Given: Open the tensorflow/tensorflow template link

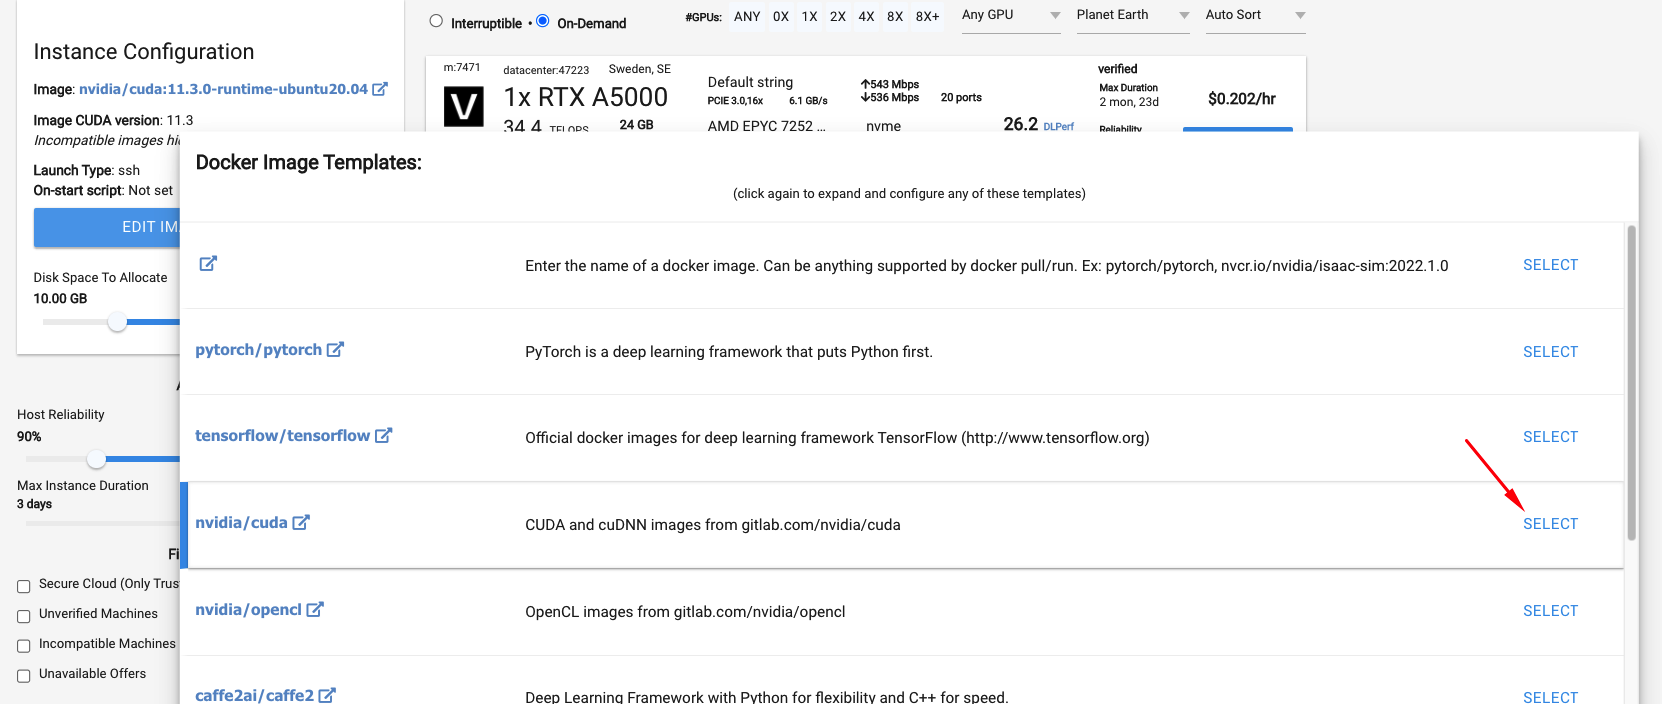Looking at the screenshot, I should [282, 436].
